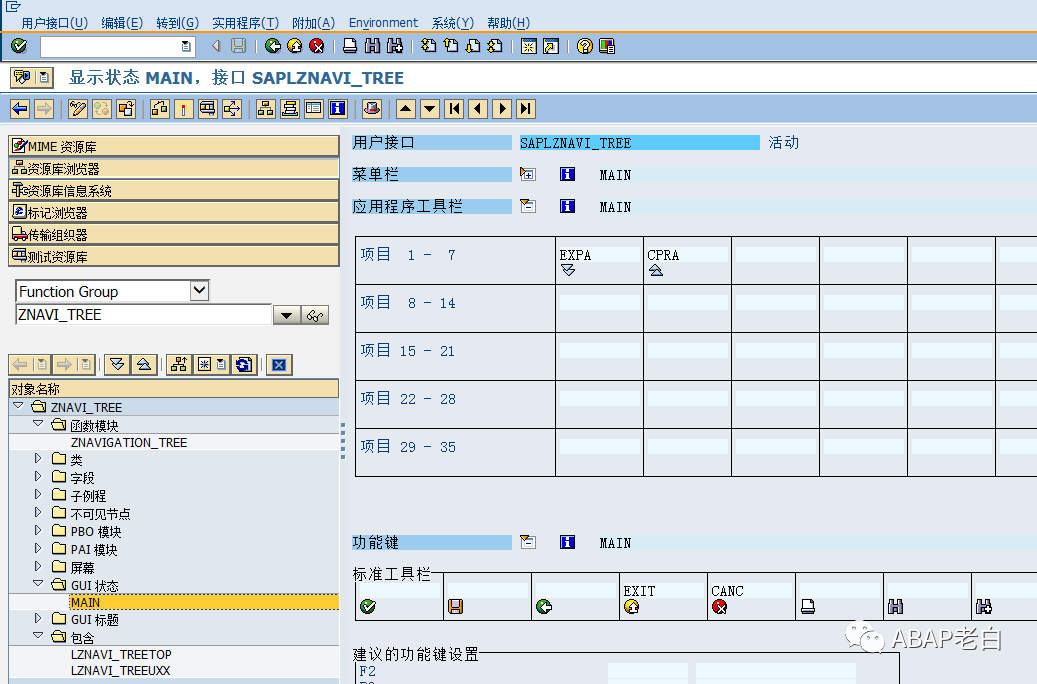The width and height of the screenshot is (1037, 684).
Task: Click the Expand subtree icon in navigation toolbar
Action: (x=117, y=364)
